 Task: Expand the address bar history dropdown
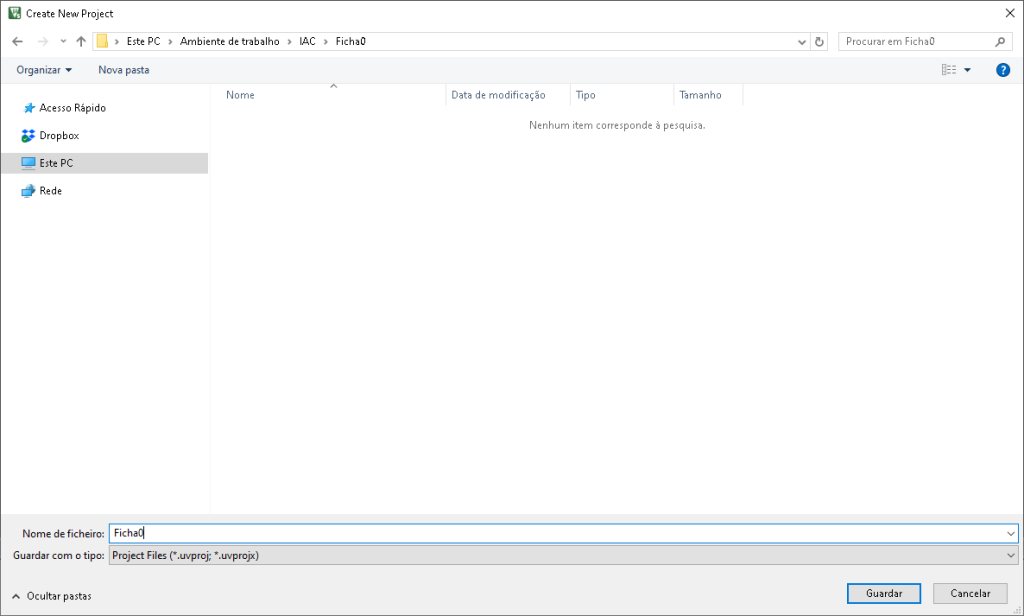click(802, 42)
